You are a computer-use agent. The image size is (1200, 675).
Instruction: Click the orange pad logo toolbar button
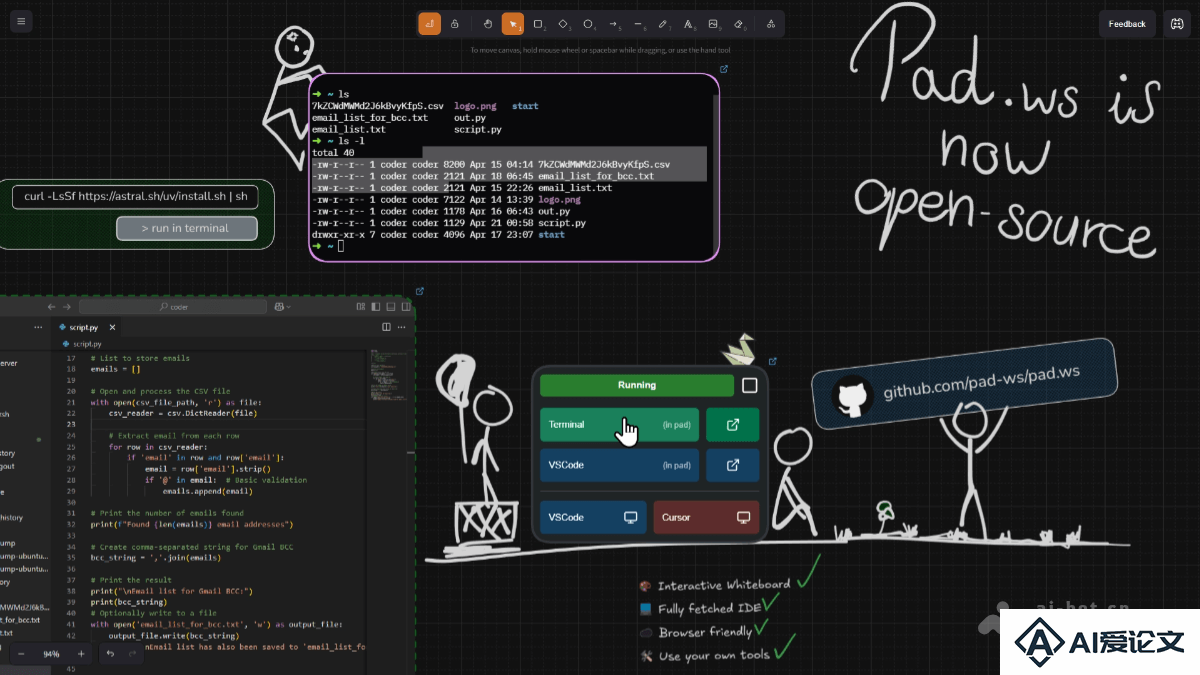click(429, 23)
